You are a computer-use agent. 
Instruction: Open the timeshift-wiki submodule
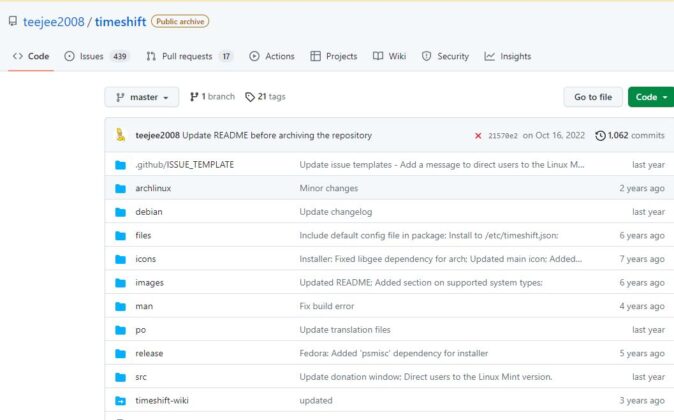pos(162,401)
